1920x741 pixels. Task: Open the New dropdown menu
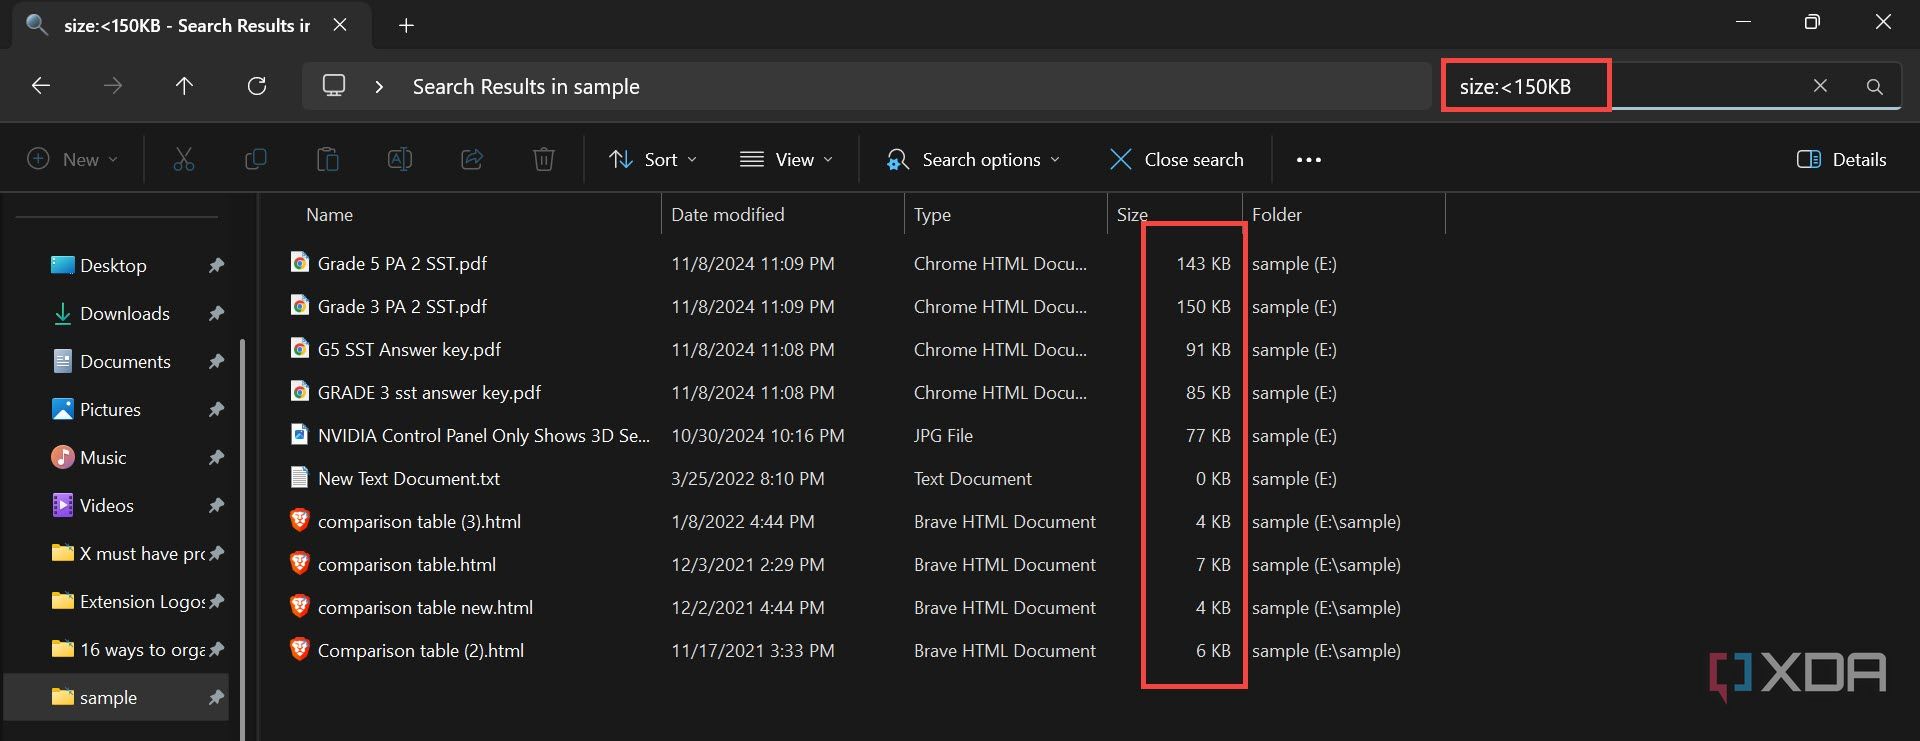(x=73, y=159)
